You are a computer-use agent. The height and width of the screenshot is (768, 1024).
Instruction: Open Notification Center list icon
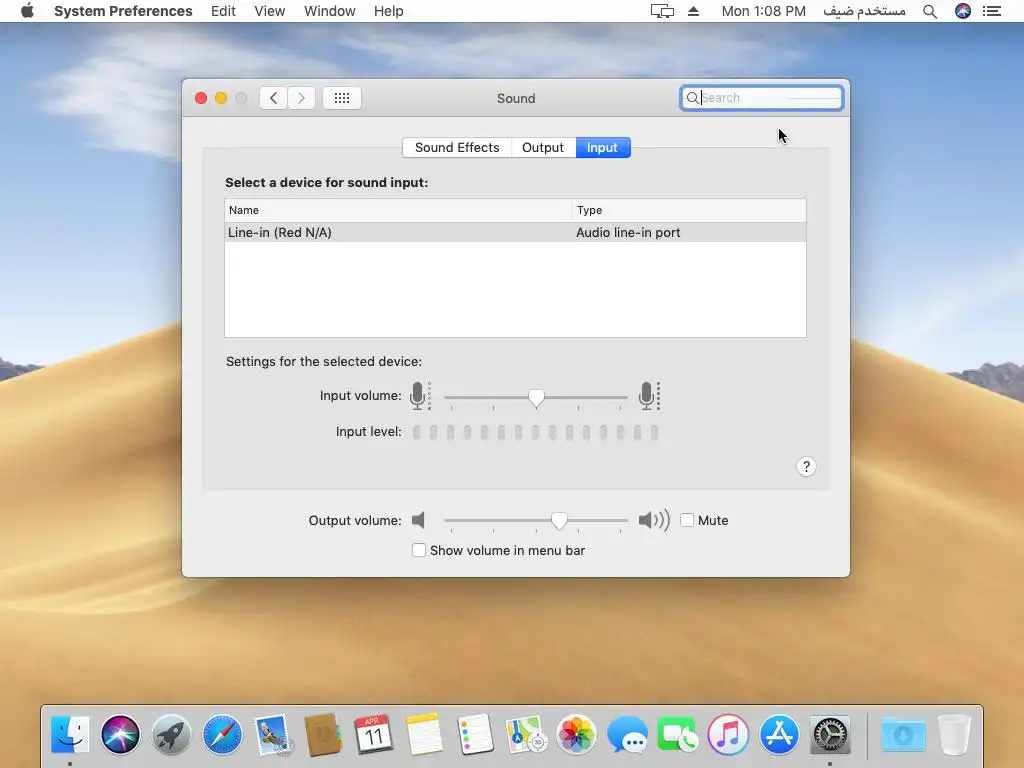[x=991, y=11]
